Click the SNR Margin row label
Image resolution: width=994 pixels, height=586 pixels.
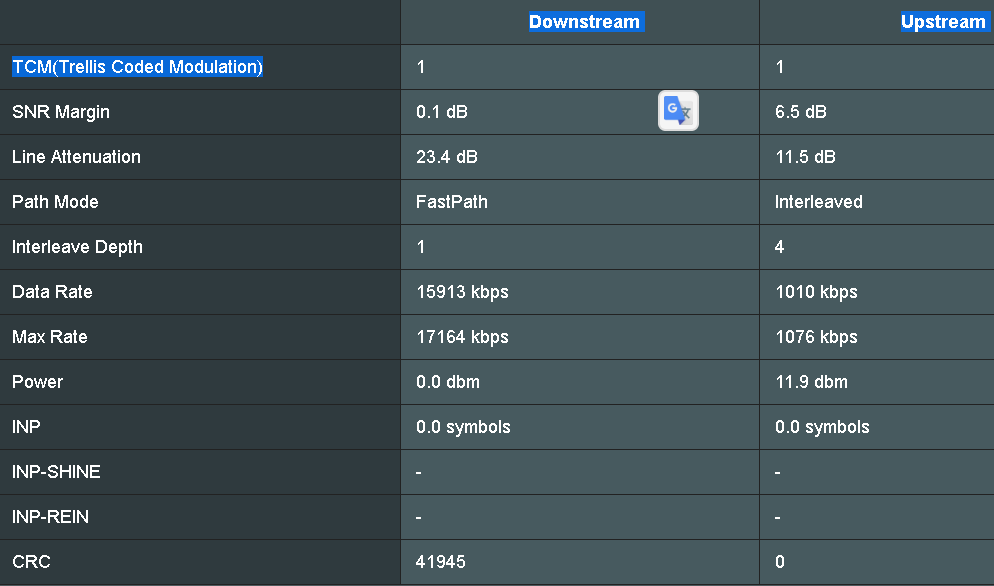[61, 112]
